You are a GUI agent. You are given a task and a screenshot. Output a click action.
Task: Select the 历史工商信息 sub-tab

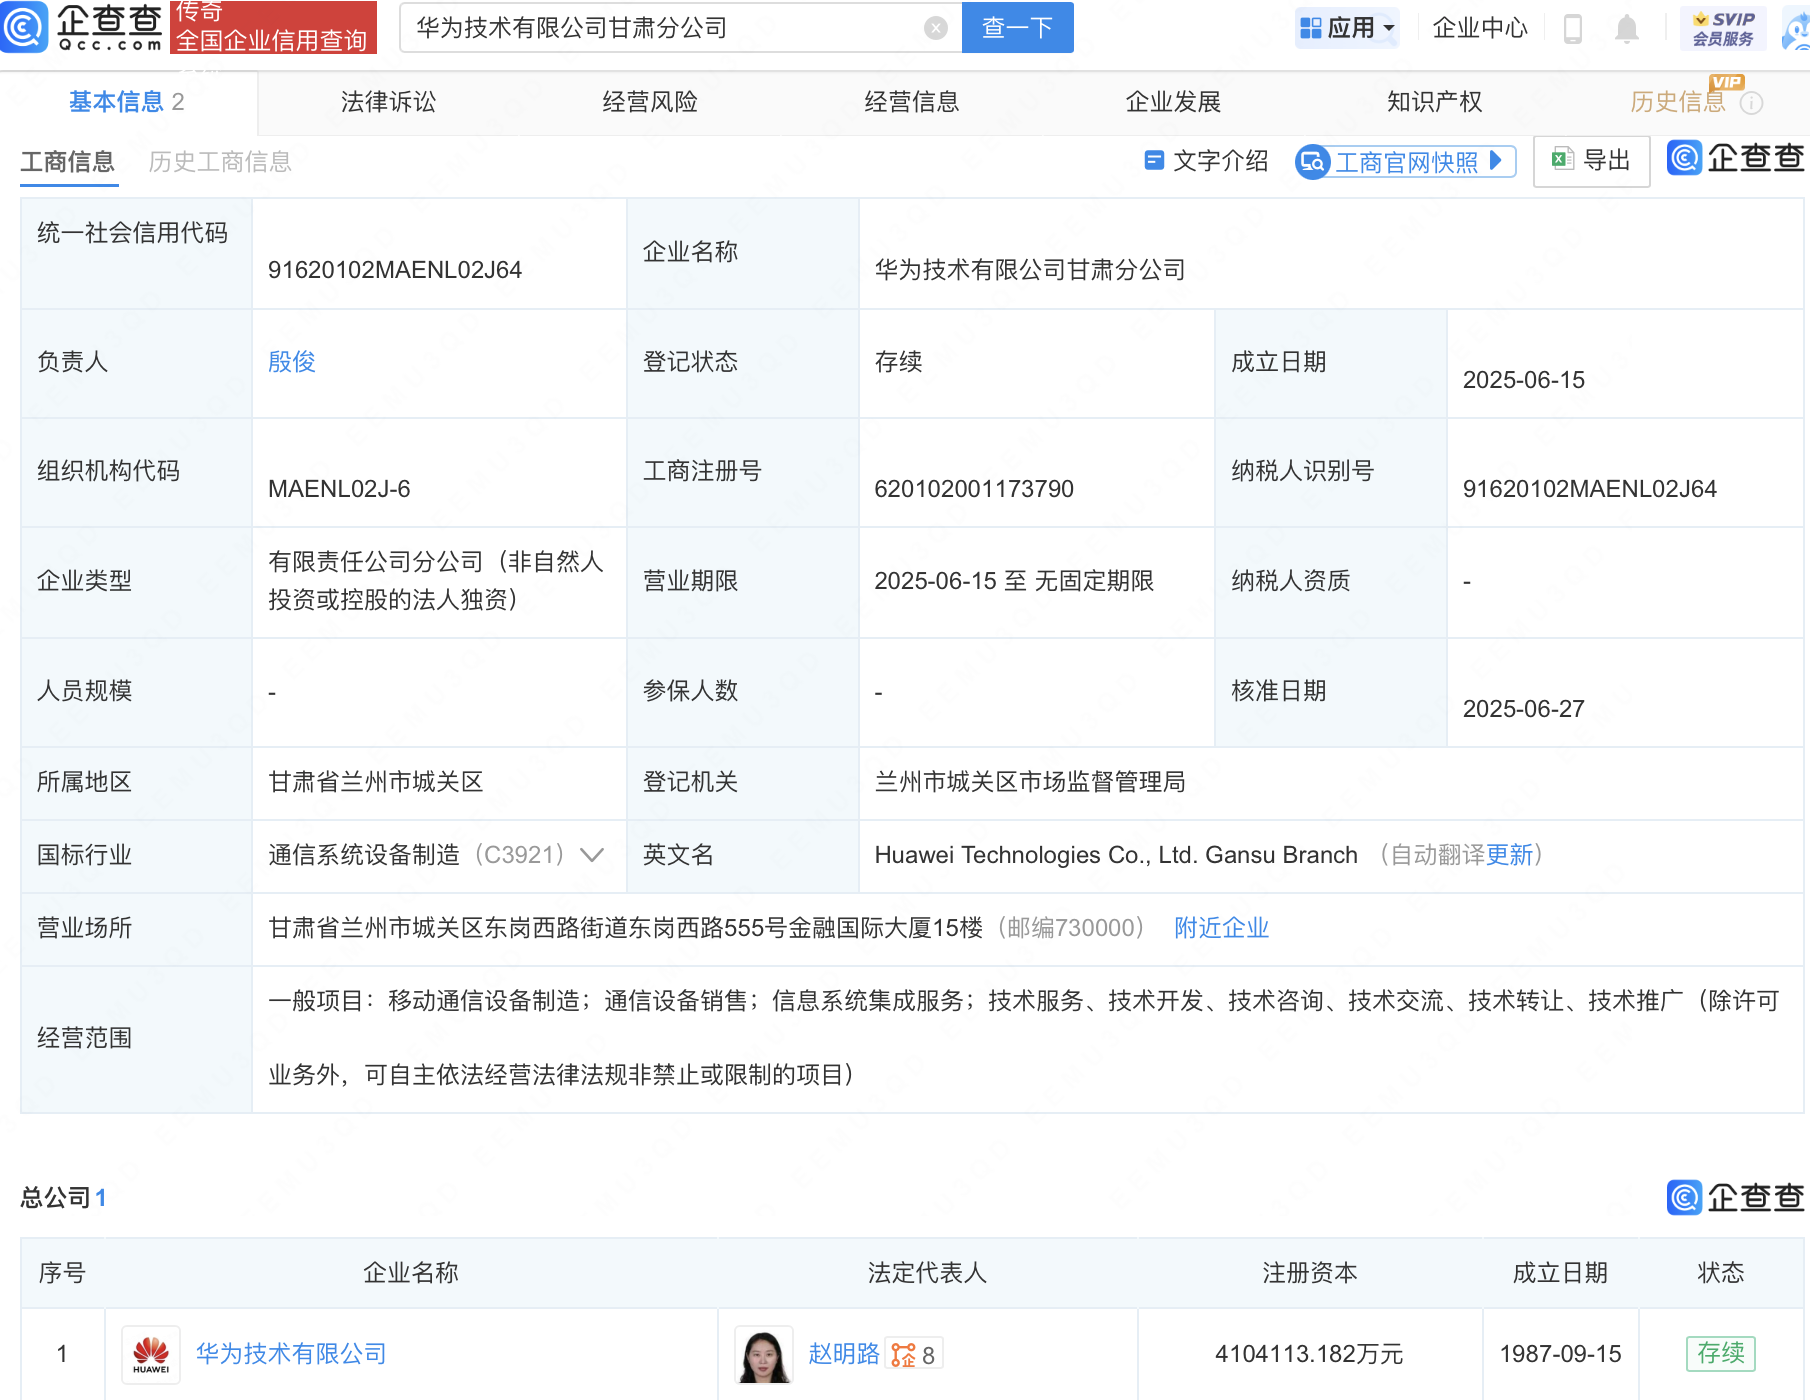pyautogui.click(x=220, y=162)
